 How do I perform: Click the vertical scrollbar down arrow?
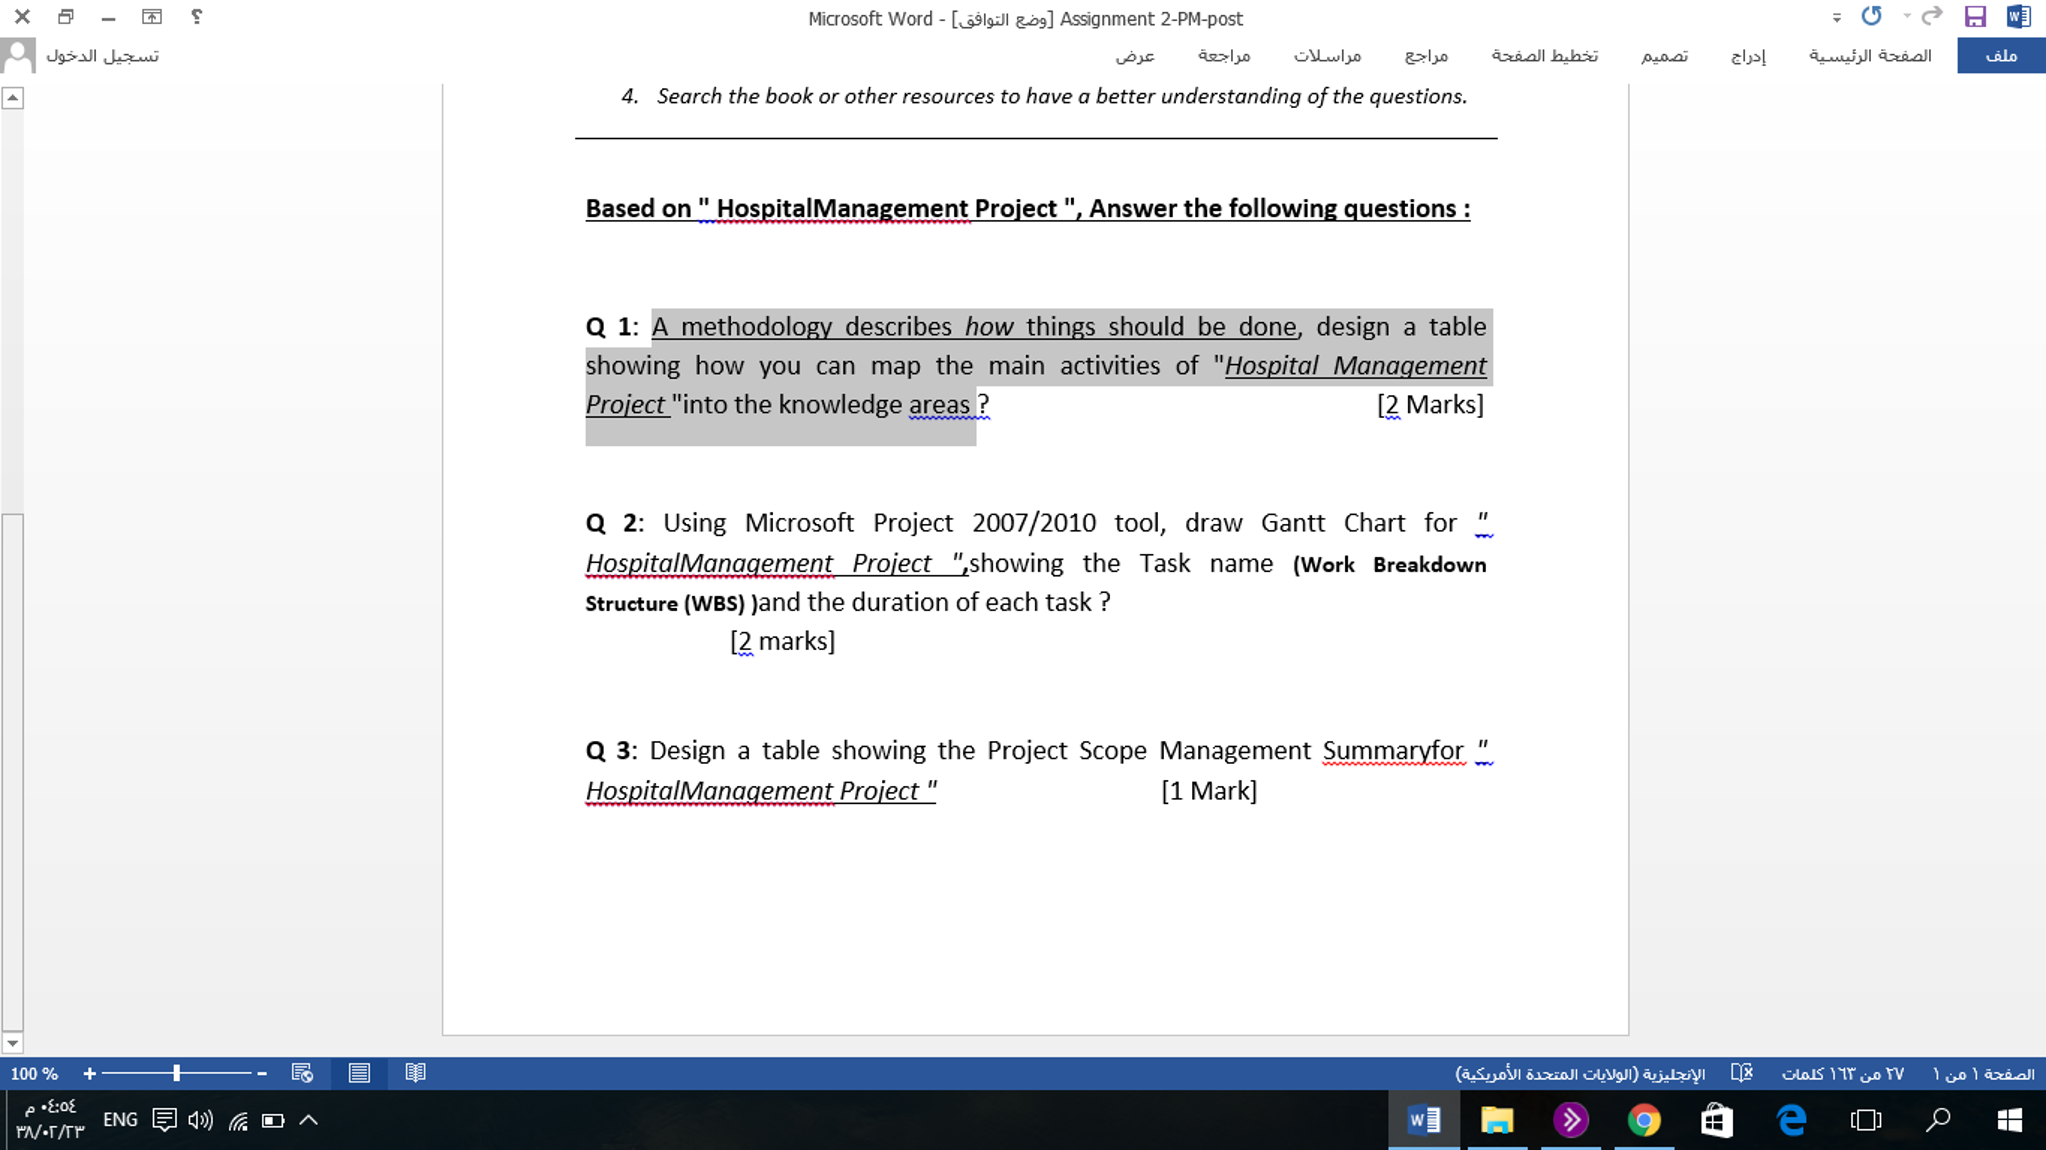pyautogui.click(x=12, y=1043)
